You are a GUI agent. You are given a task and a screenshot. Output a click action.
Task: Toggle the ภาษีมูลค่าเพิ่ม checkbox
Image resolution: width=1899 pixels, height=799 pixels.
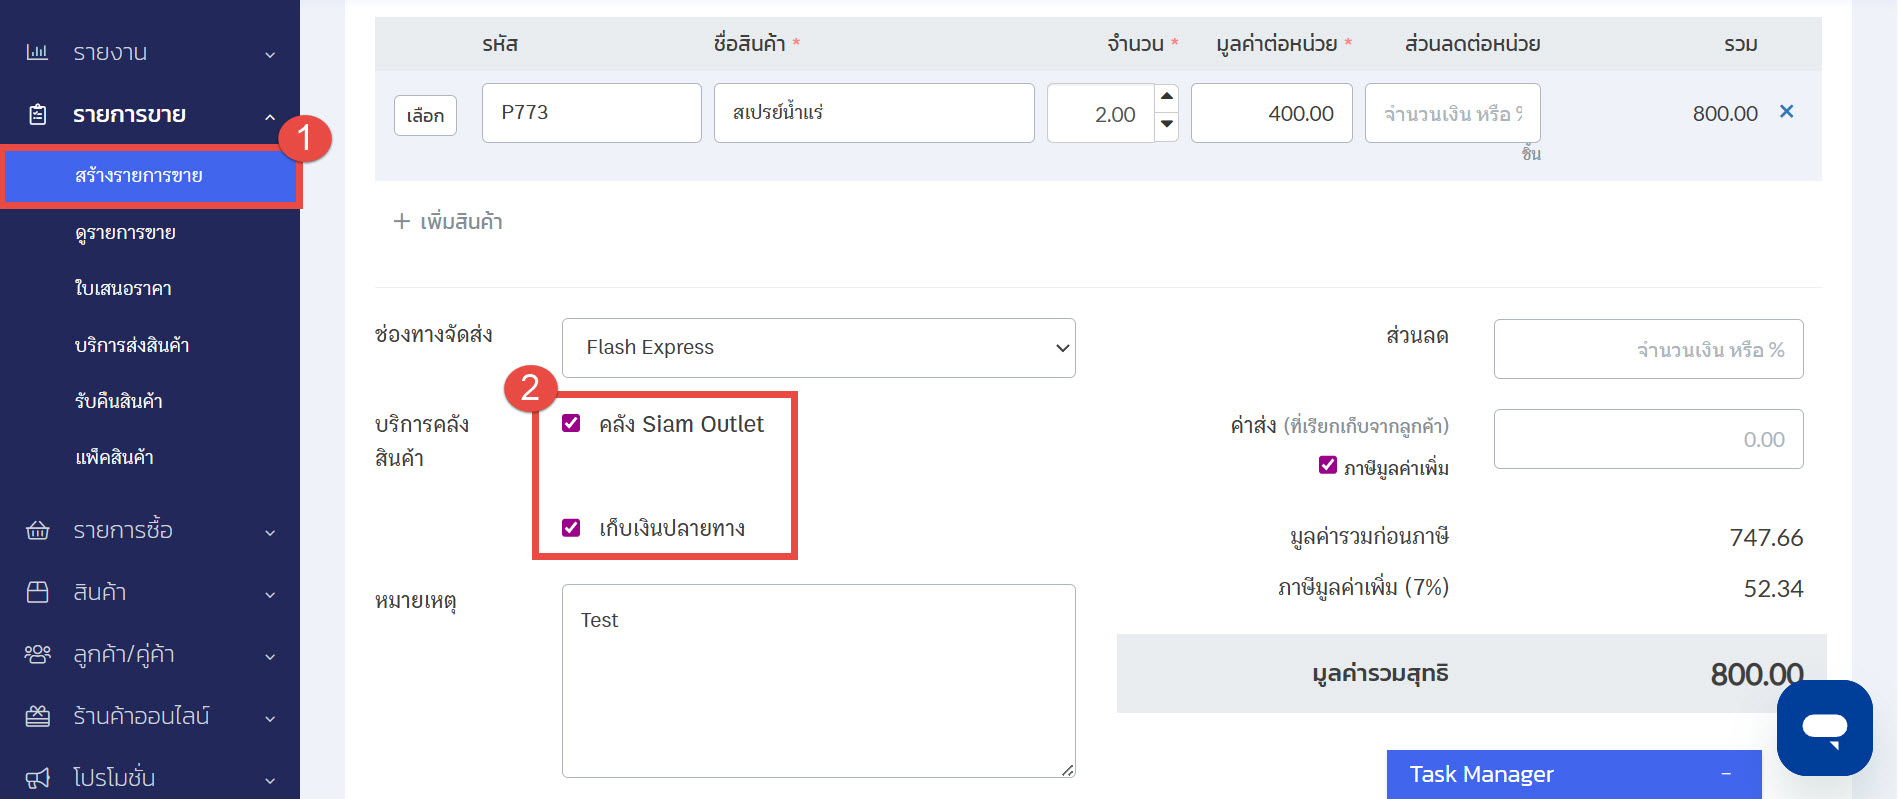click(1328, 465)
